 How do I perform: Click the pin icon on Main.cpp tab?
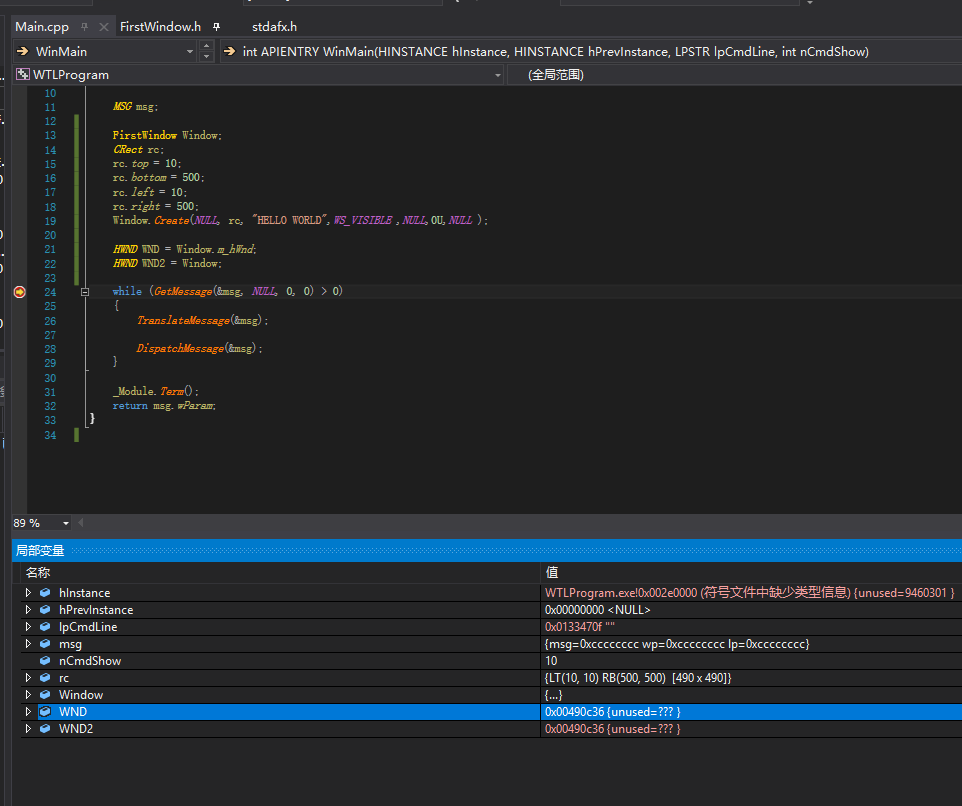click(84, 27)
